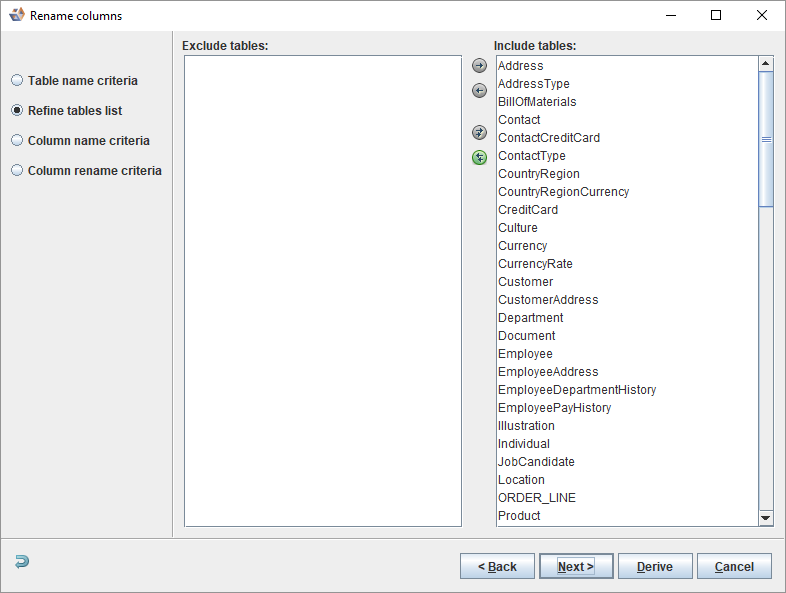786x593 pixels.
Task: Select CustomerAddress table
Action: 627,300
